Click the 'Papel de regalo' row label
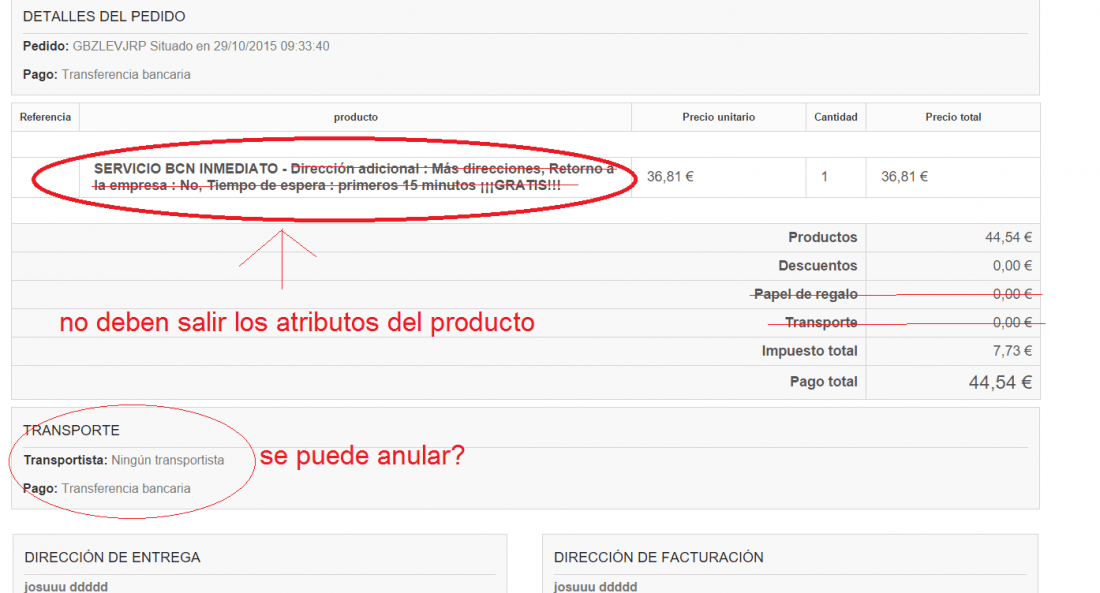 click(x=805, y=294)
